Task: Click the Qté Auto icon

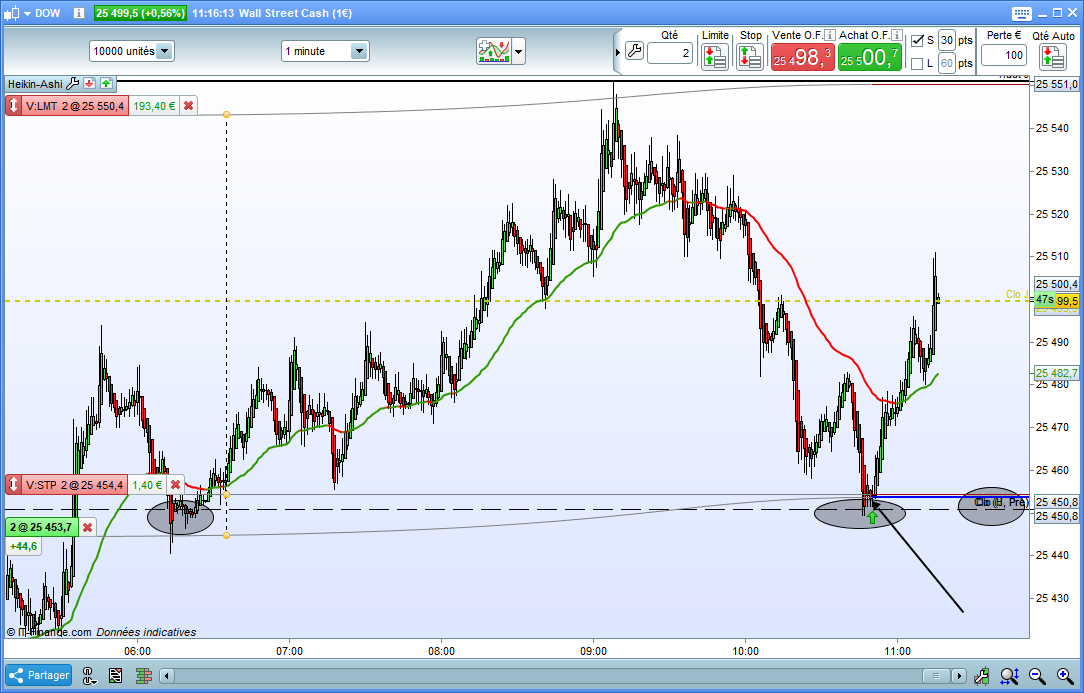Action: coord(1052,57)
